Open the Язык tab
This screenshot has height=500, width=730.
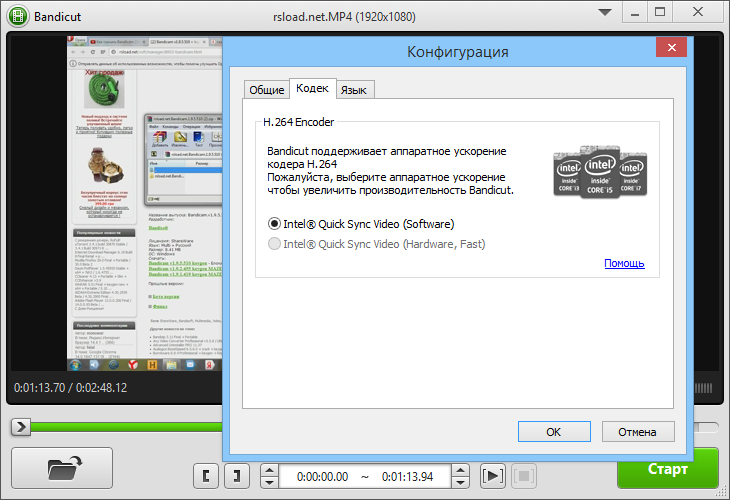point(354,90)
